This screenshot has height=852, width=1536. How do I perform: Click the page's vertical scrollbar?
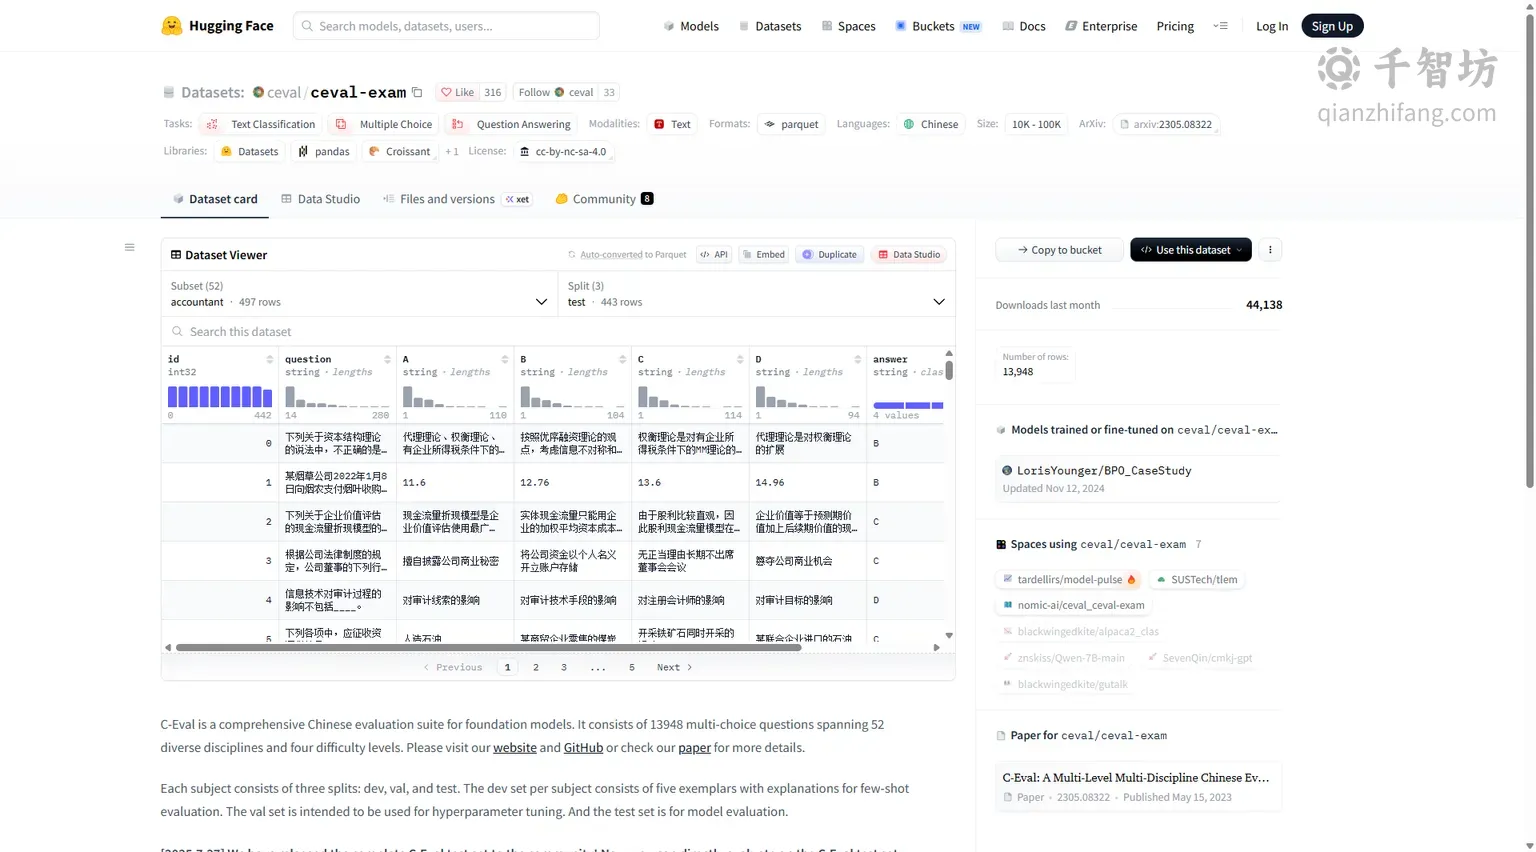click(1529, 250)
